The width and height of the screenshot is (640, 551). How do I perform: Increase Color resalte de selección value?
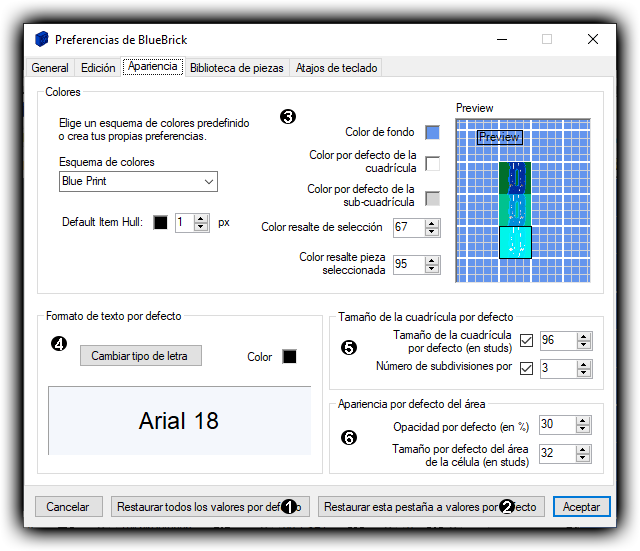[x=431, y=224]
